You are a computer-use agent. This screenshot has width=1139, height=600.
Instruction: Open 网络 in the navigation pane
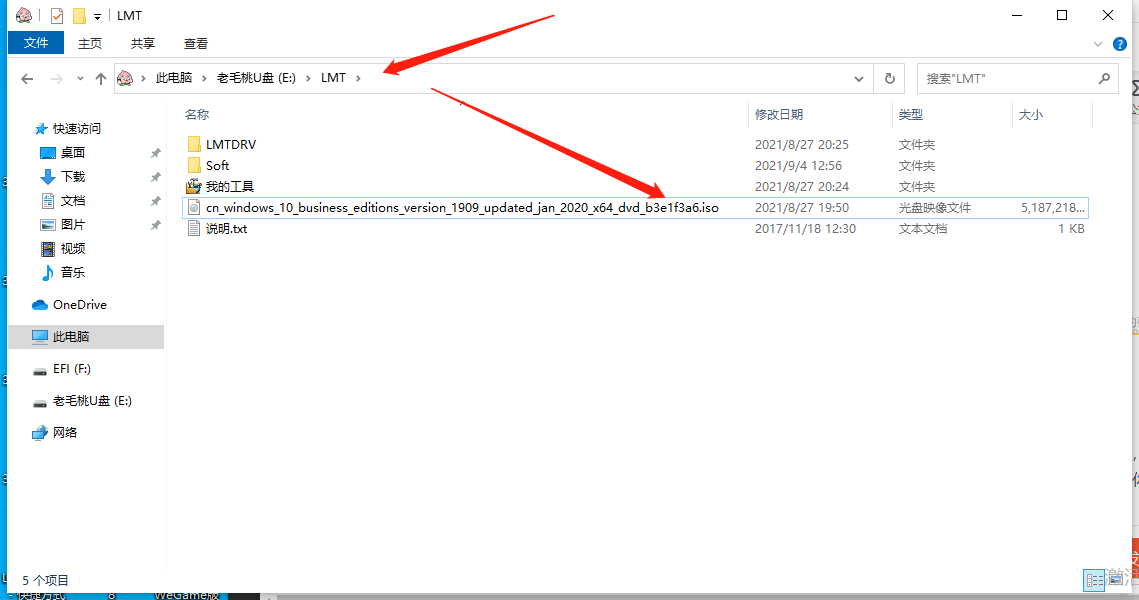pyautogui.click(x=65, y=433)
